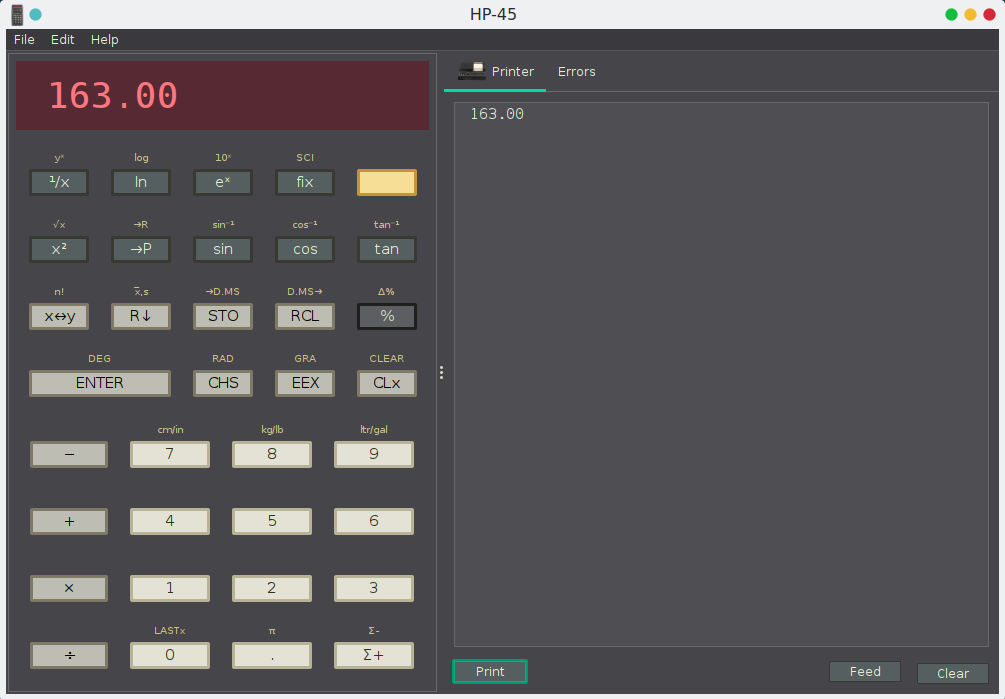Click the Print button
1005x699 pixels.
click(x=490, y=671)
